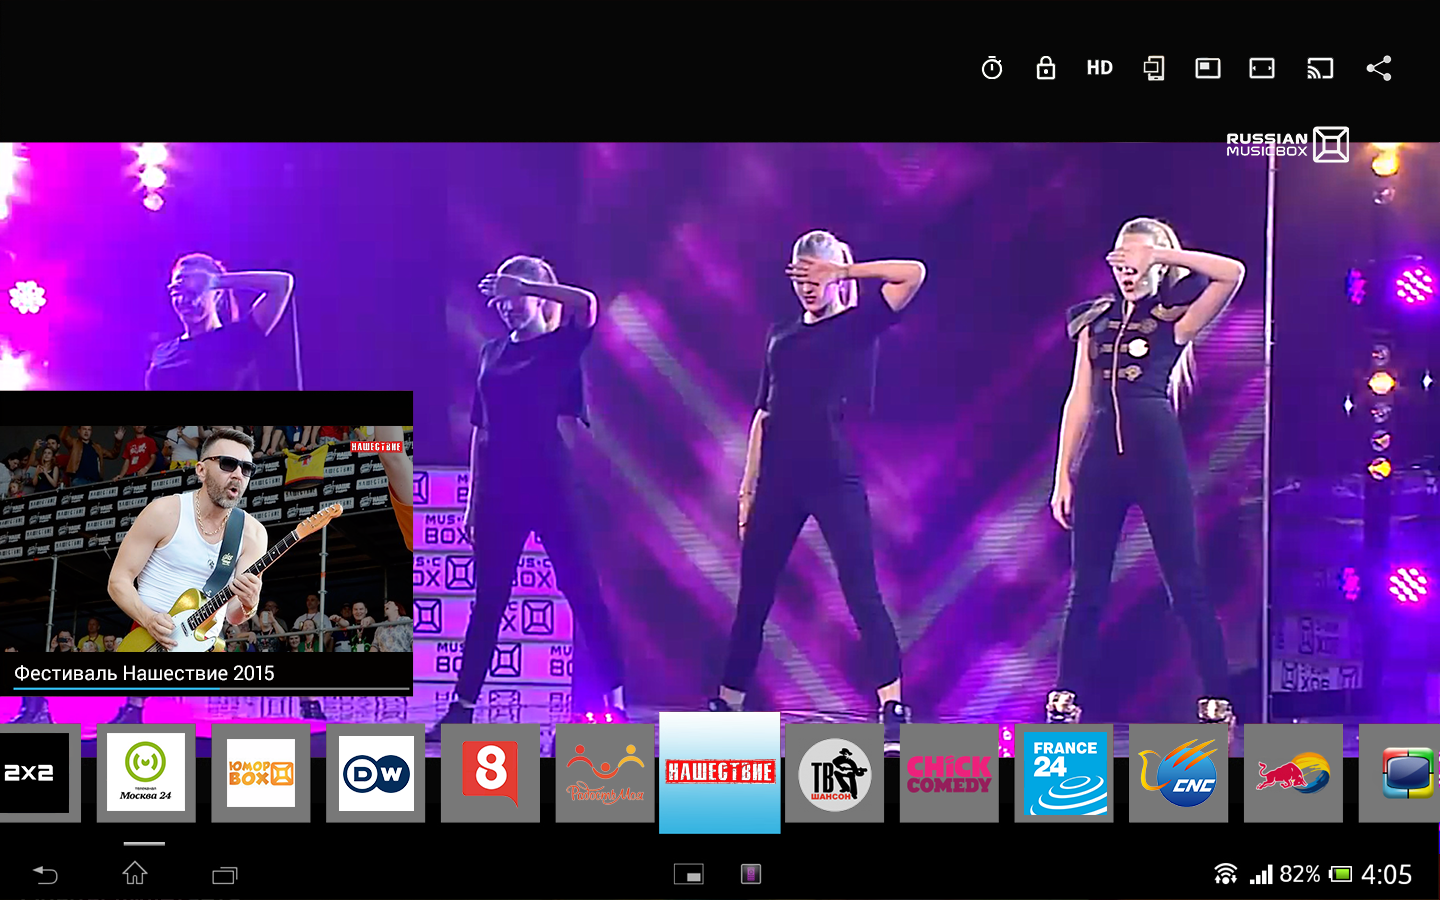The height and width of the screenshot is (900, 1440).
Task: Open the Радость моя channel
Action: pyautogui.click(x=605, y=773)
